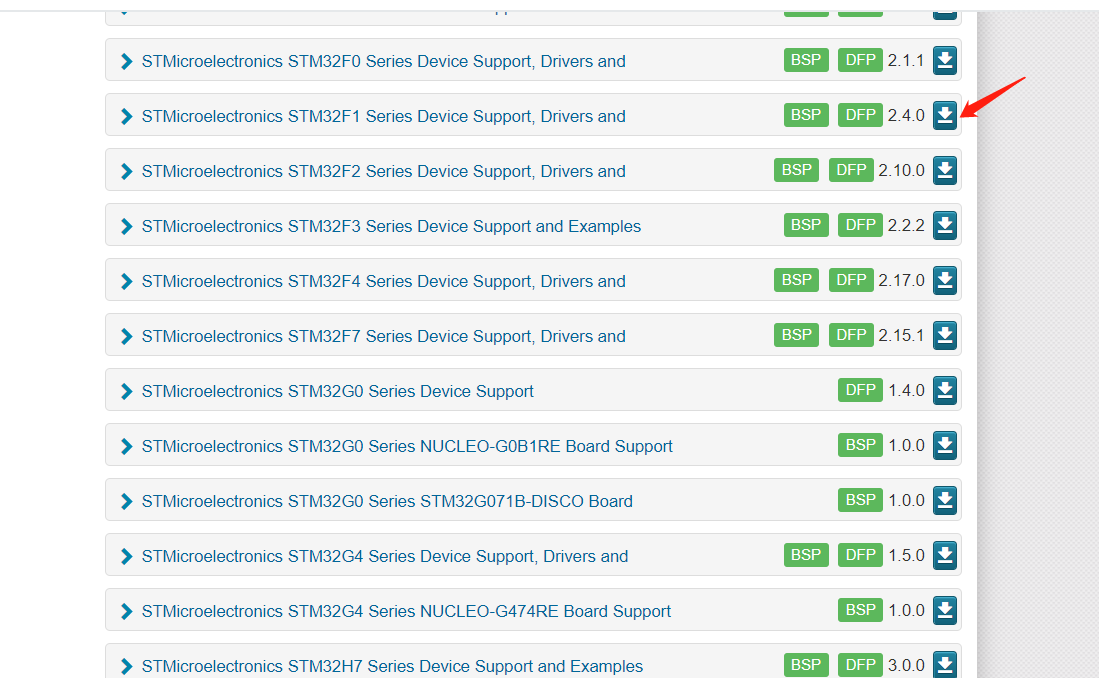Viewport: 1099px width, 678px height.
Task: Click the BSP badge on STM32F0 row
Action: [806, 60]
